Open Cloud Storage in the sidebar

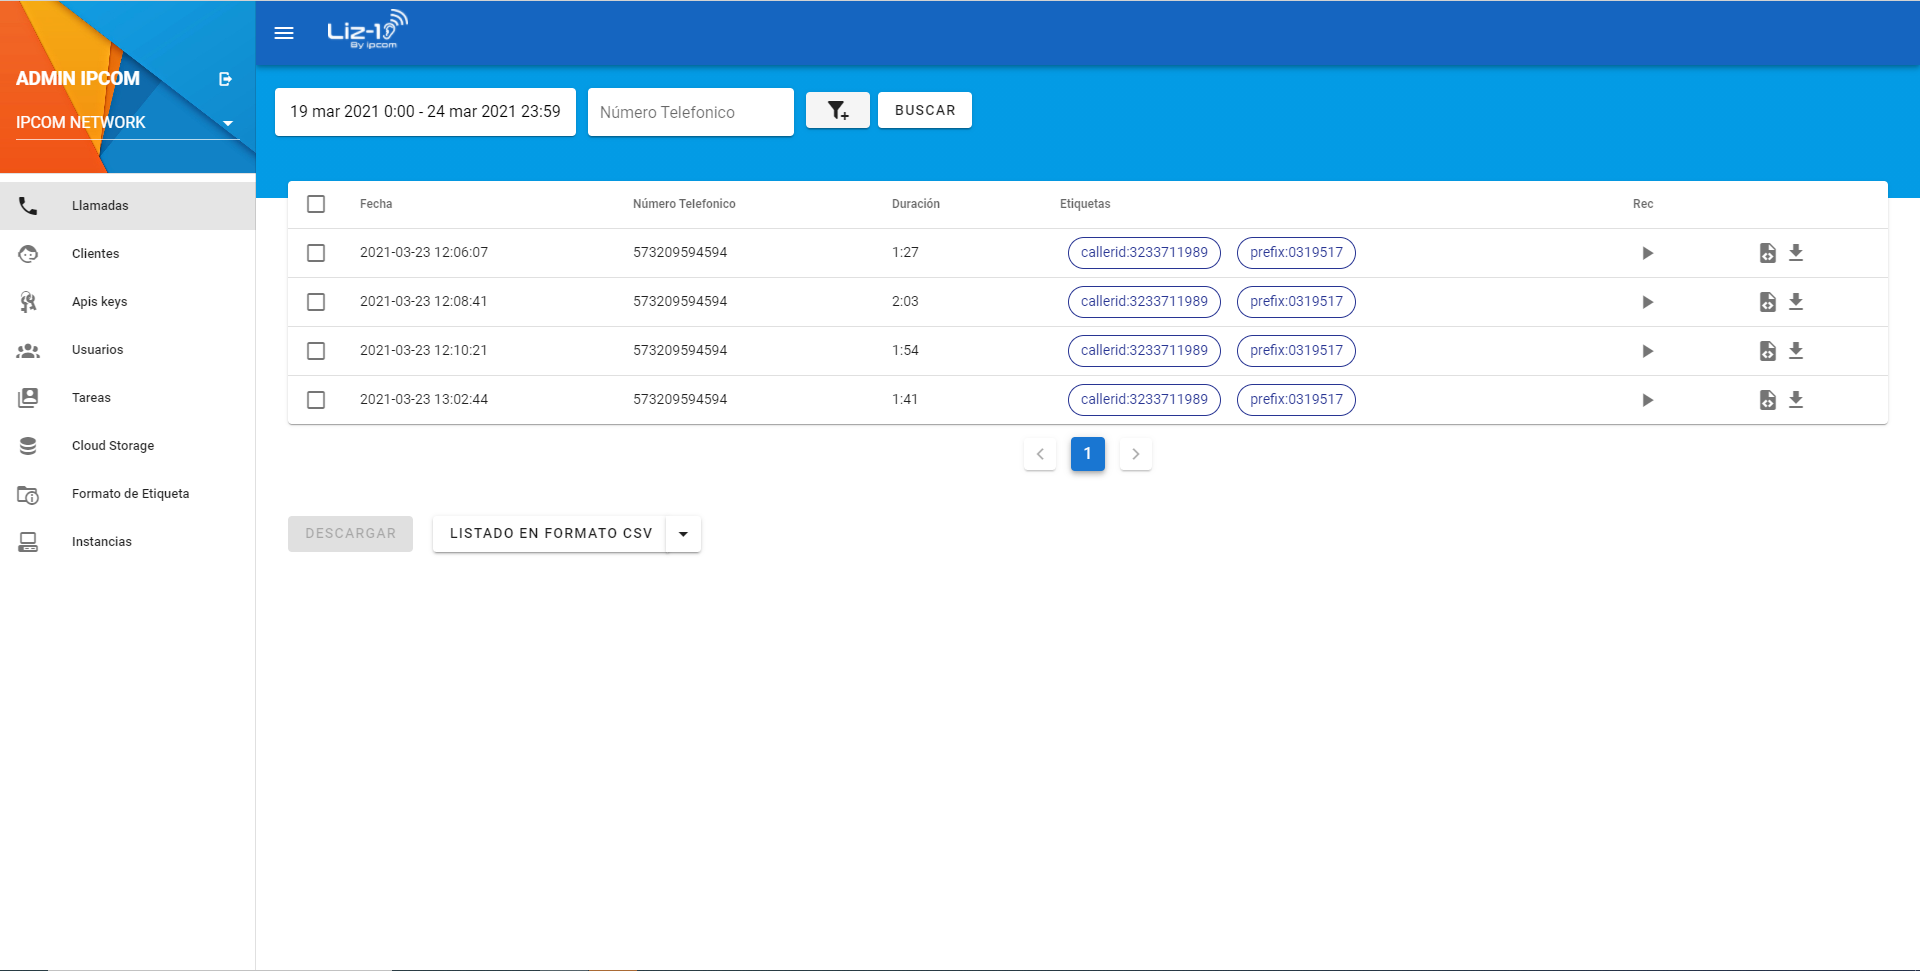pyautogui.click(x=128, y=446)
